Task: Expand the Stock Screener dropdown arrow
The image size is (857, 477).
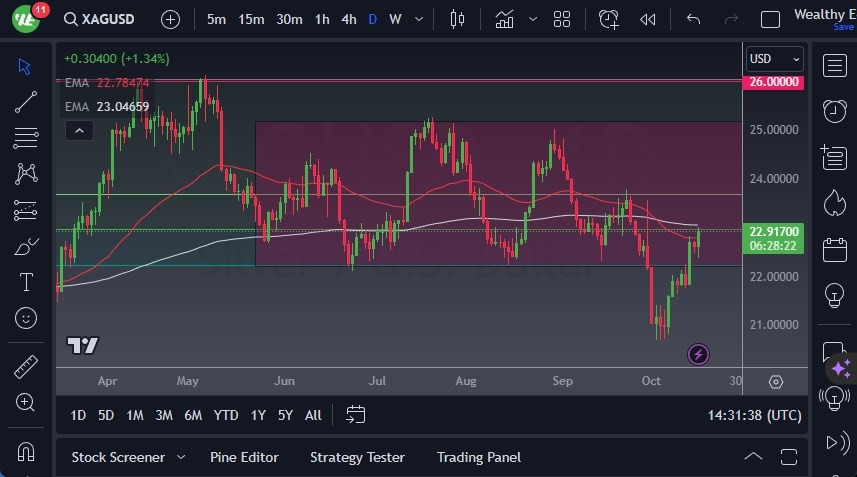Action: 181,457
